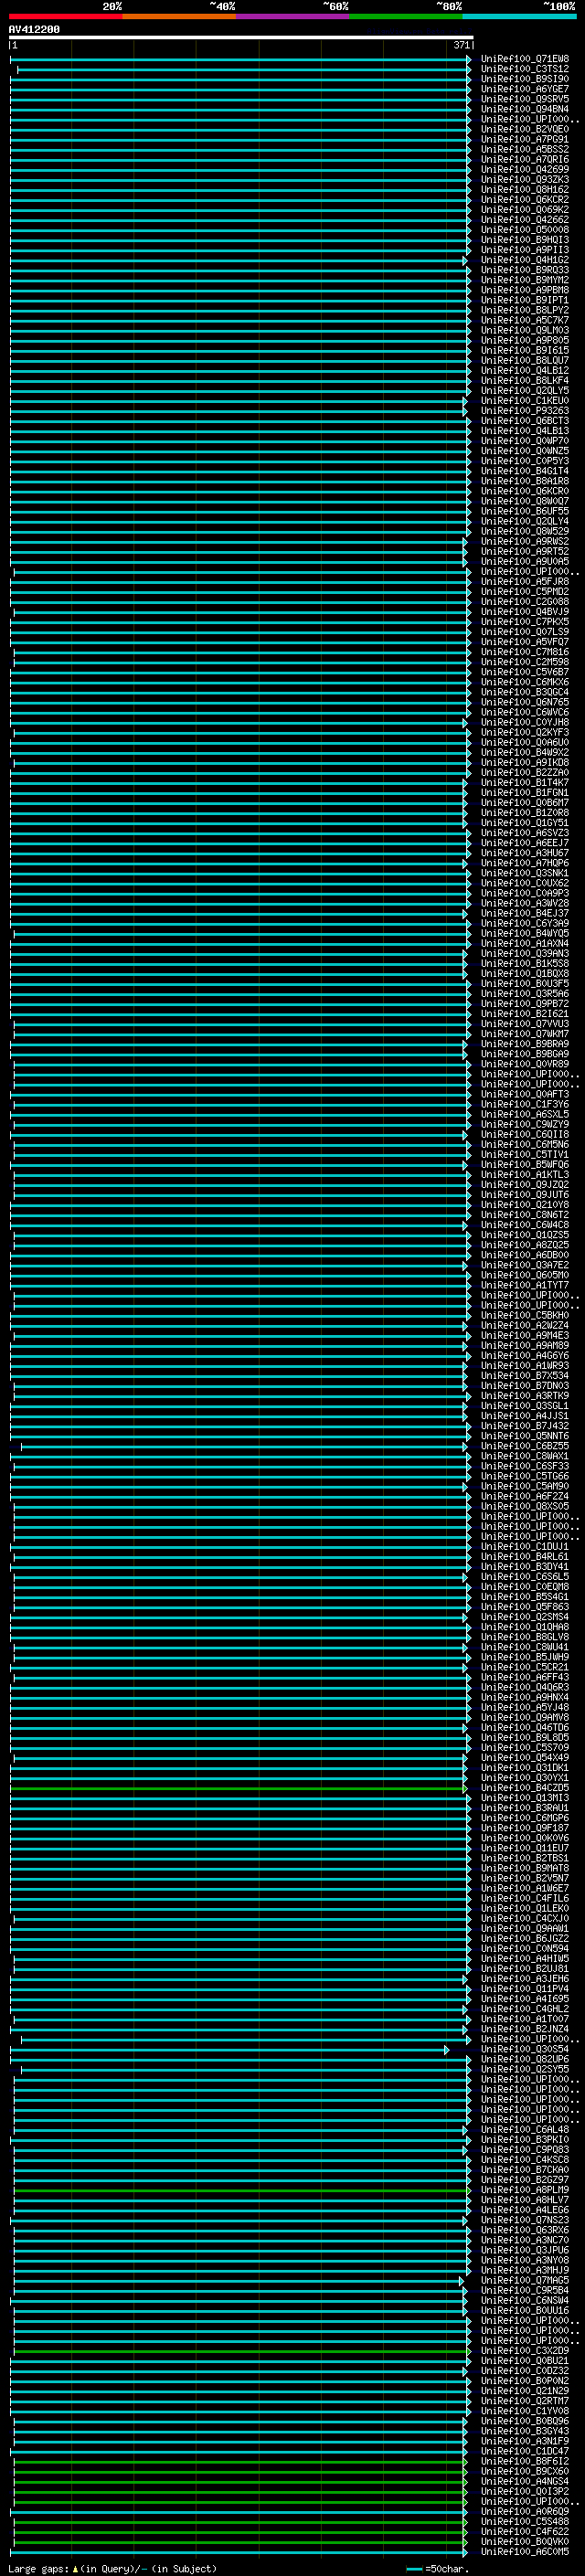The image size is (585, 2576).
Task: Click hit label UniRef100_A6F2Z4
Action: click(x=524, y=1497)
